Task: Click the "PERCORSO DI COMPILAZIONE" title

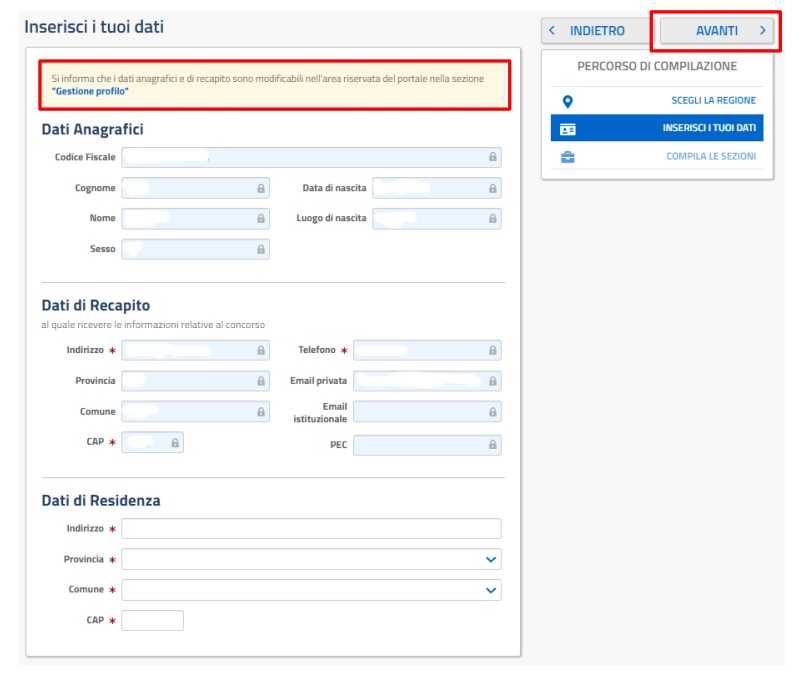Action: click(x=657, y=66)
